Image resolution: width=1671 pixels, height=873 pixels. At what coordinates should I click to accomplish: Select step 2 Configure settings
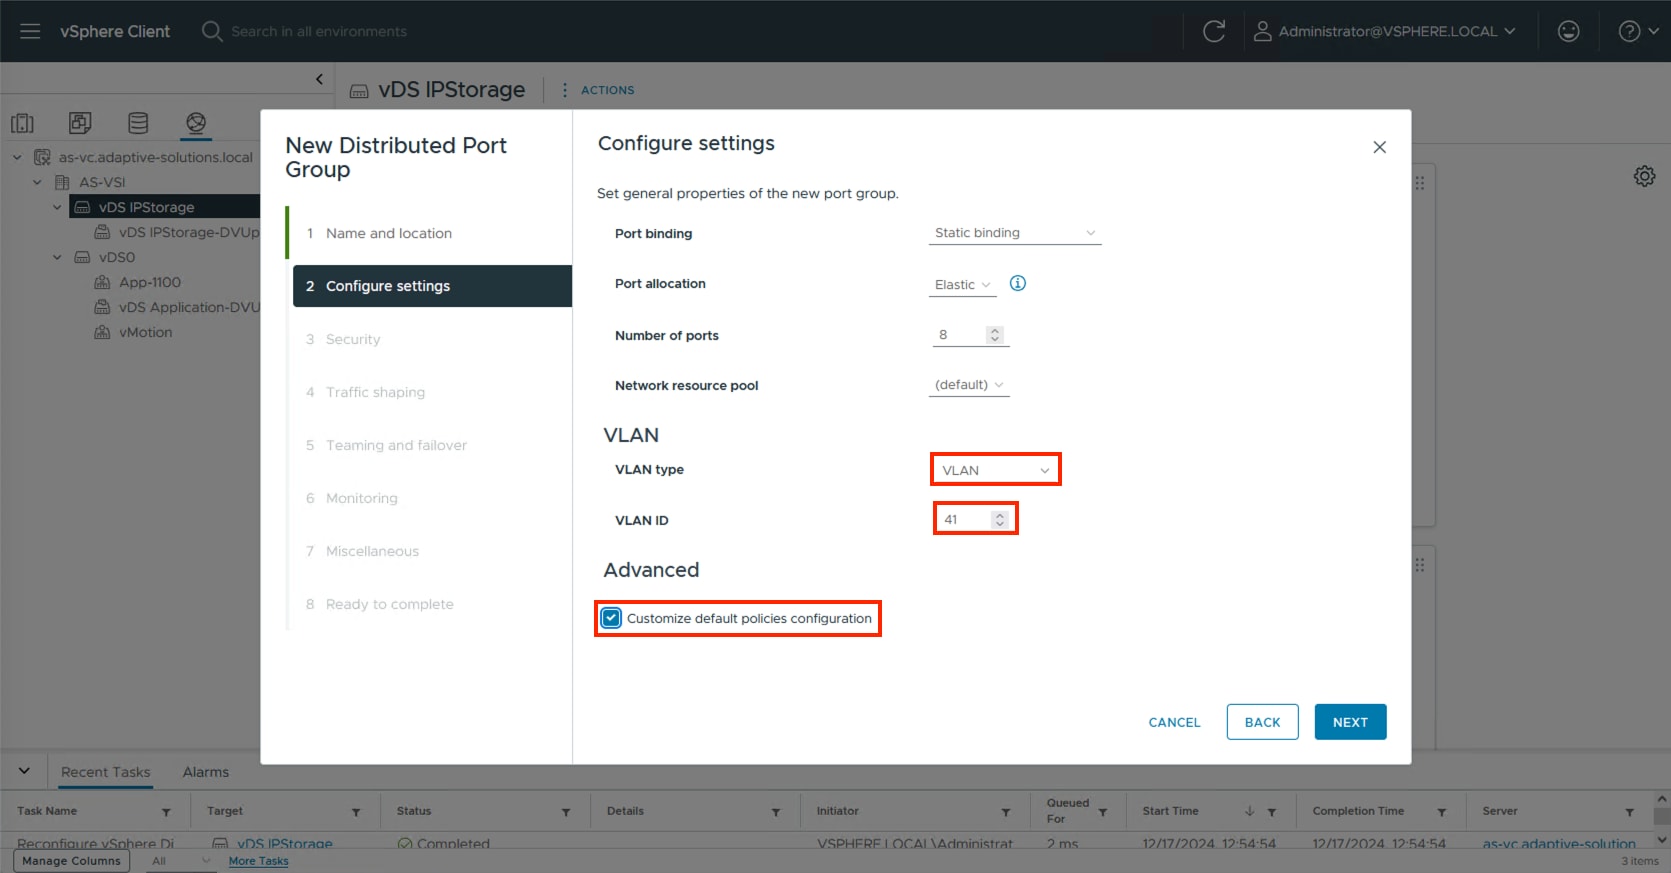pyautogui.click(x=432, y=286)
